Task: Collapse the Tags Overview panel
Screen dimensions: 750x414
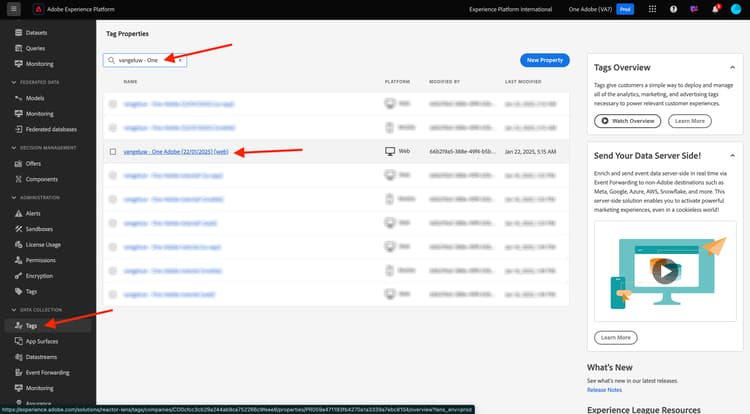Action: click(732, 67)
